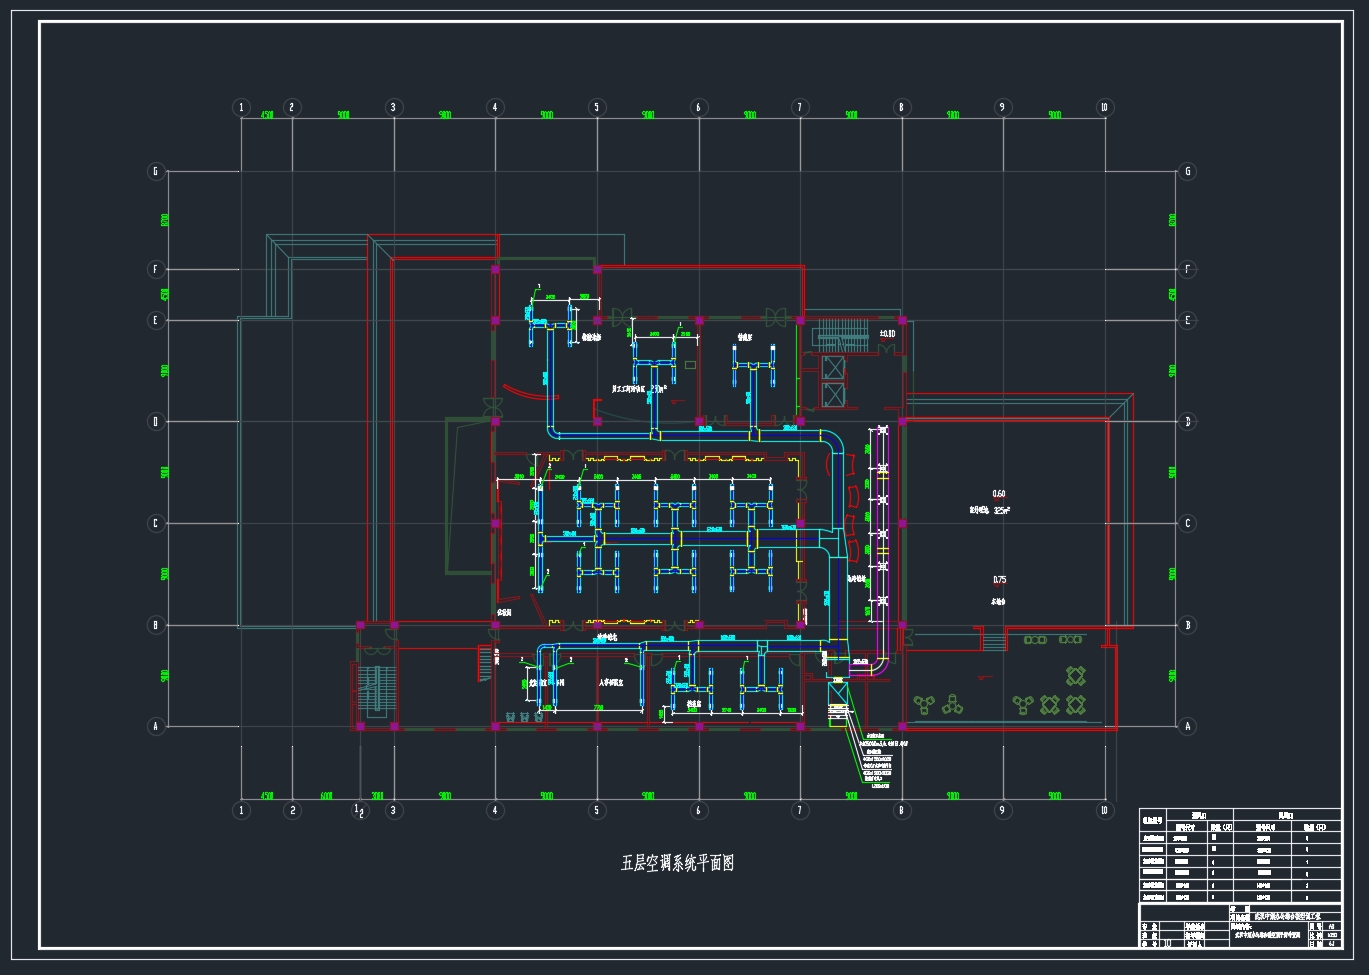Click the equipment schedule table header row

1239,815
